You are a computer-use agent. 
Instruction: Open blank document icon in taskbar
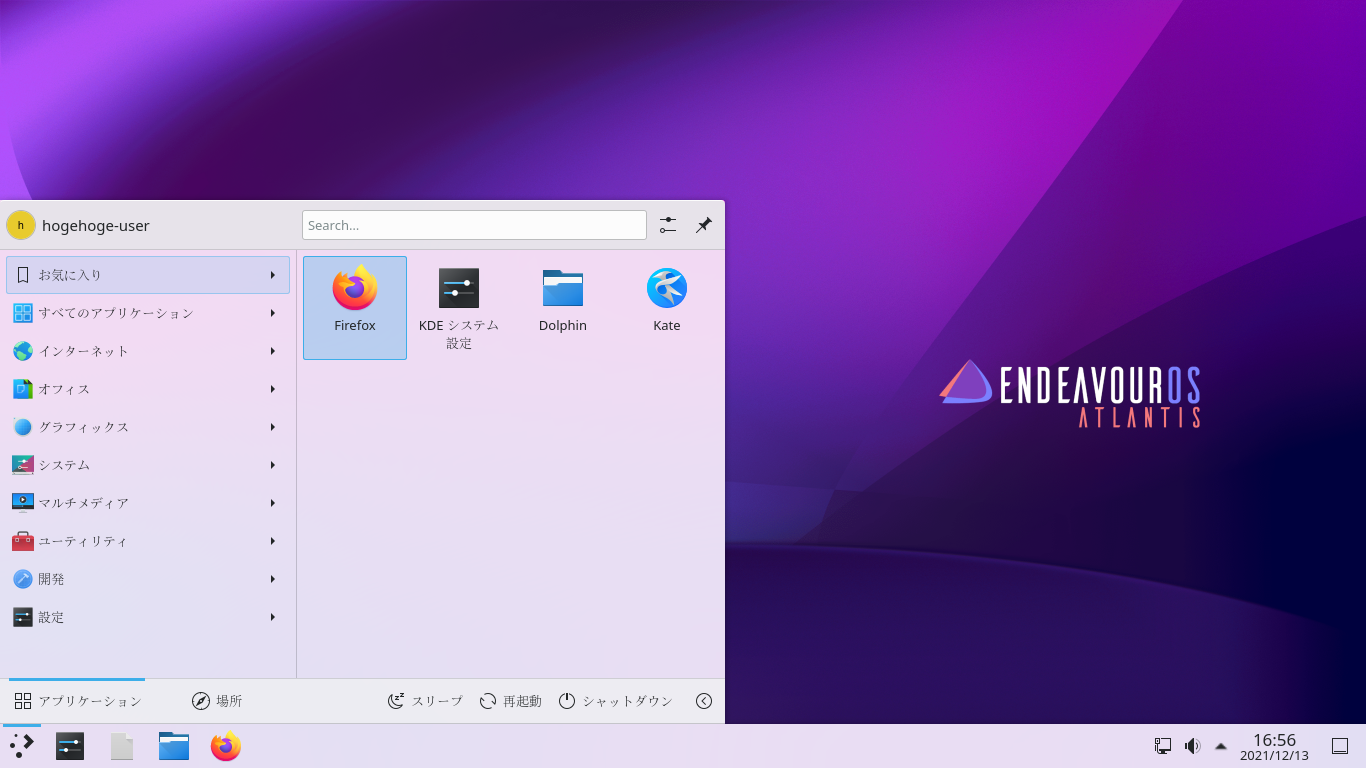[x=122, y=746]
